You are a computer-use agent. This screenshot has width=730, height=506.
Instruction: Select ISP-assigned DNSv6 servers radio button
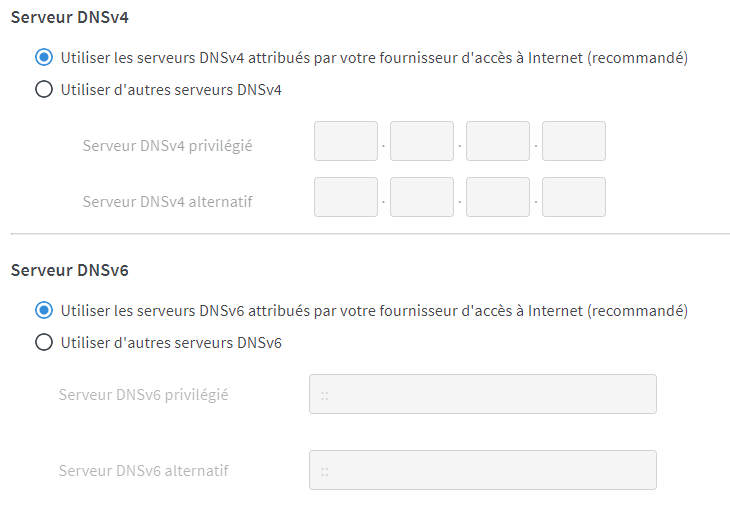(43, 310)
